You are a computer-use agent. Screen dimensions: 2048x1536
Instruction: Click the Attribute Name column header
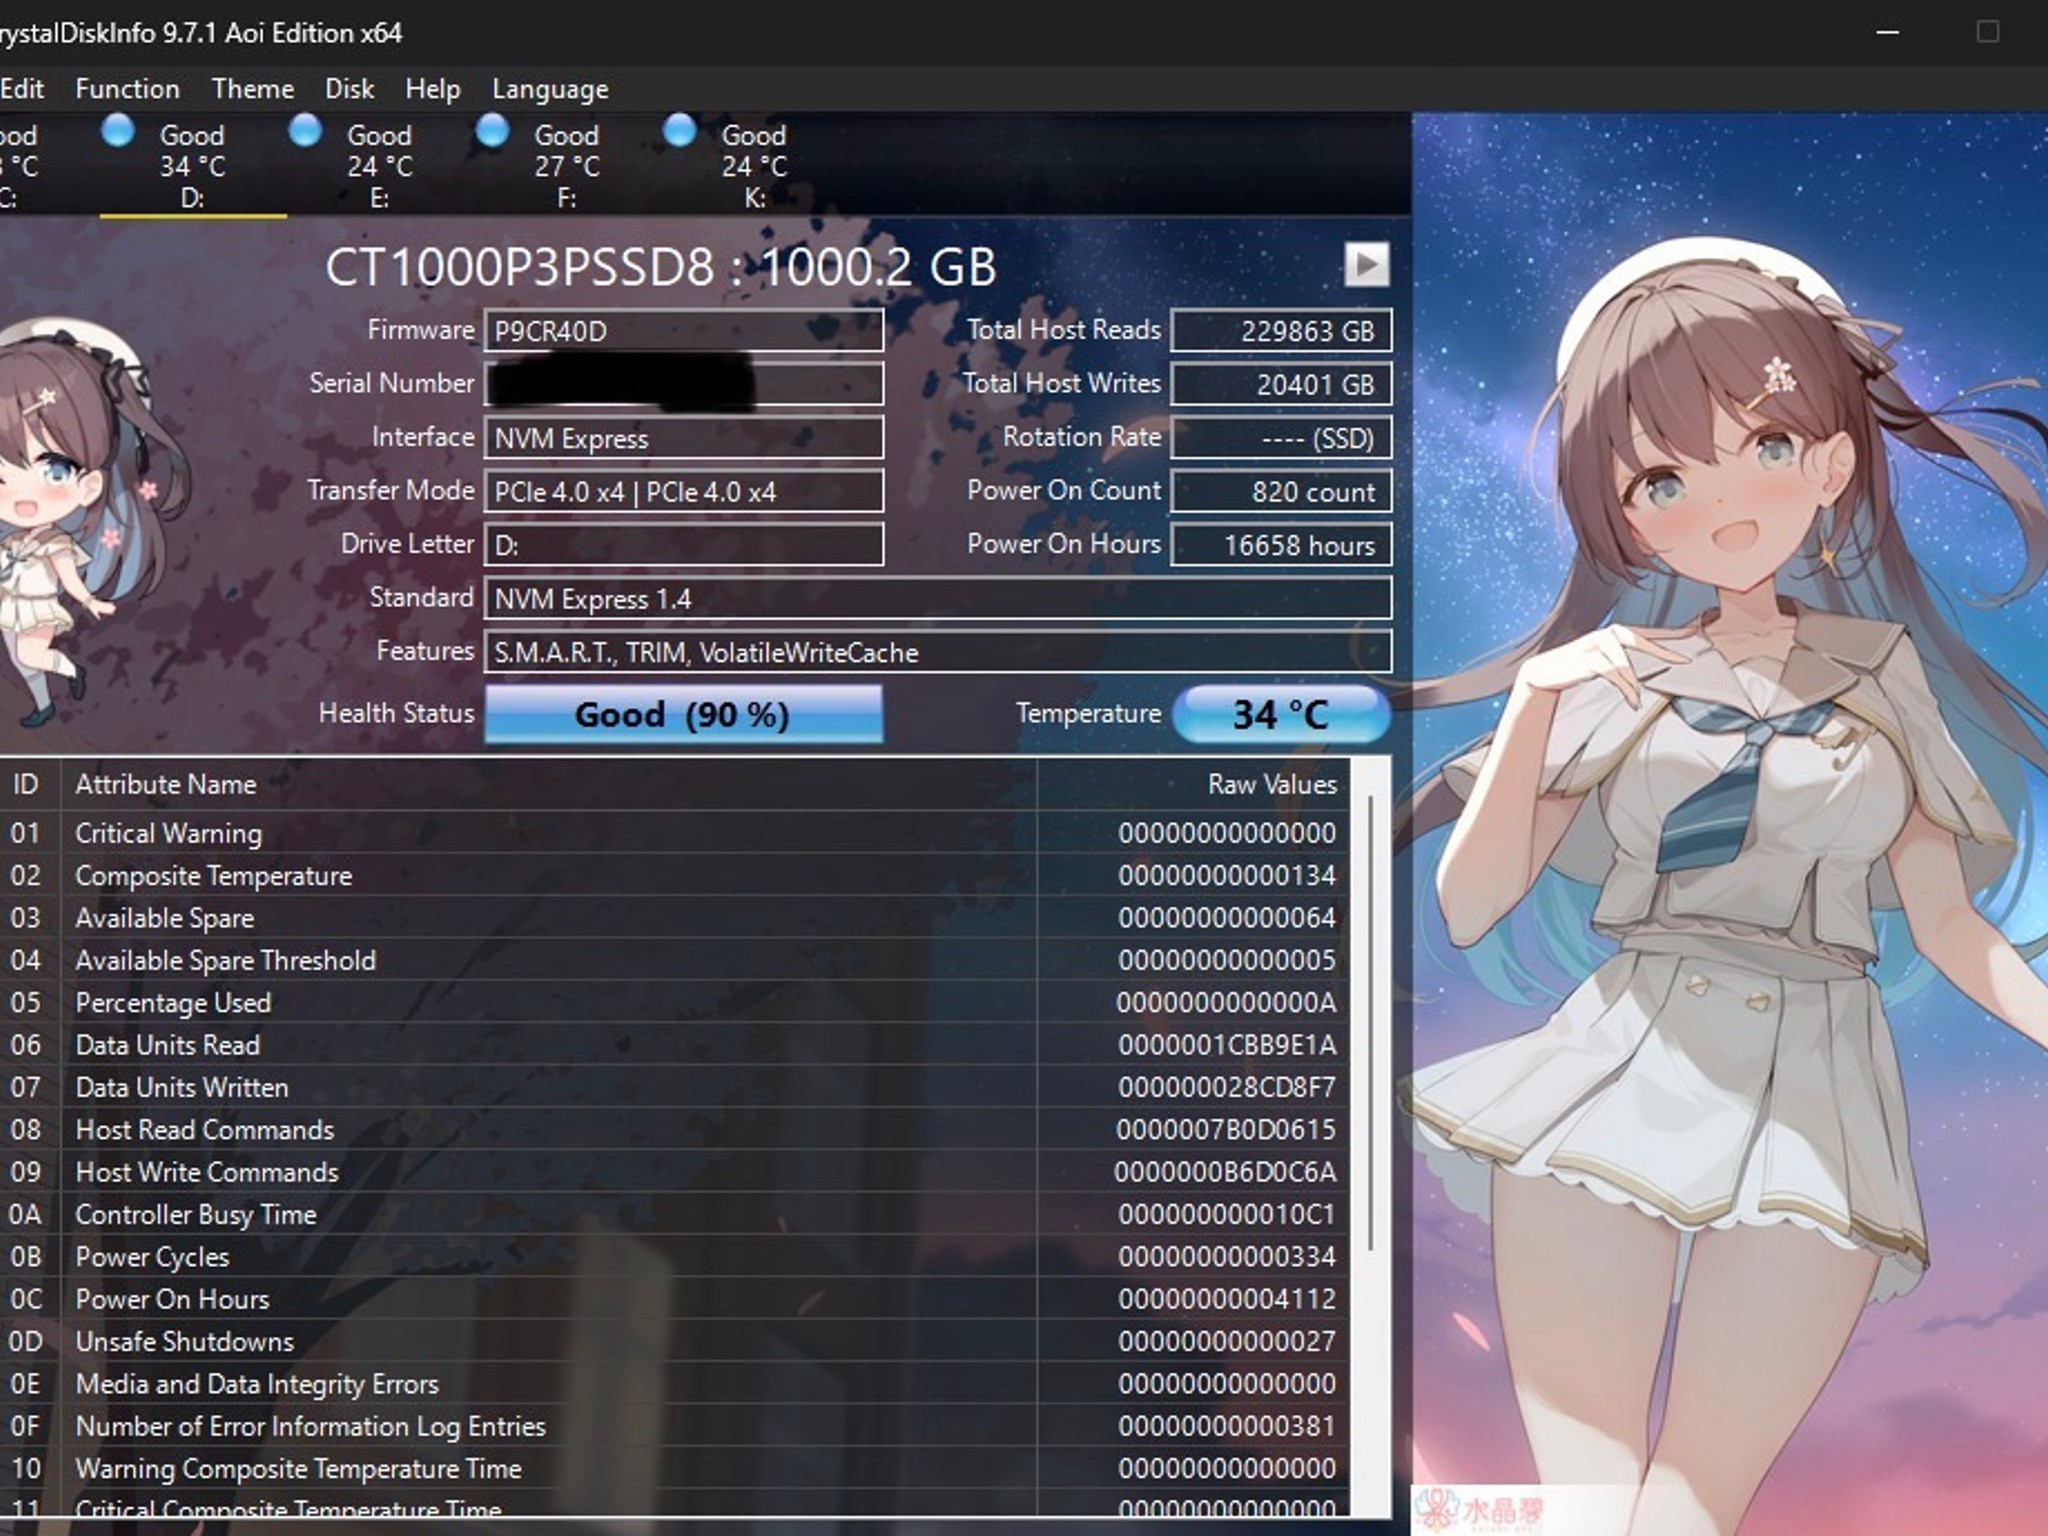point(549,784)
